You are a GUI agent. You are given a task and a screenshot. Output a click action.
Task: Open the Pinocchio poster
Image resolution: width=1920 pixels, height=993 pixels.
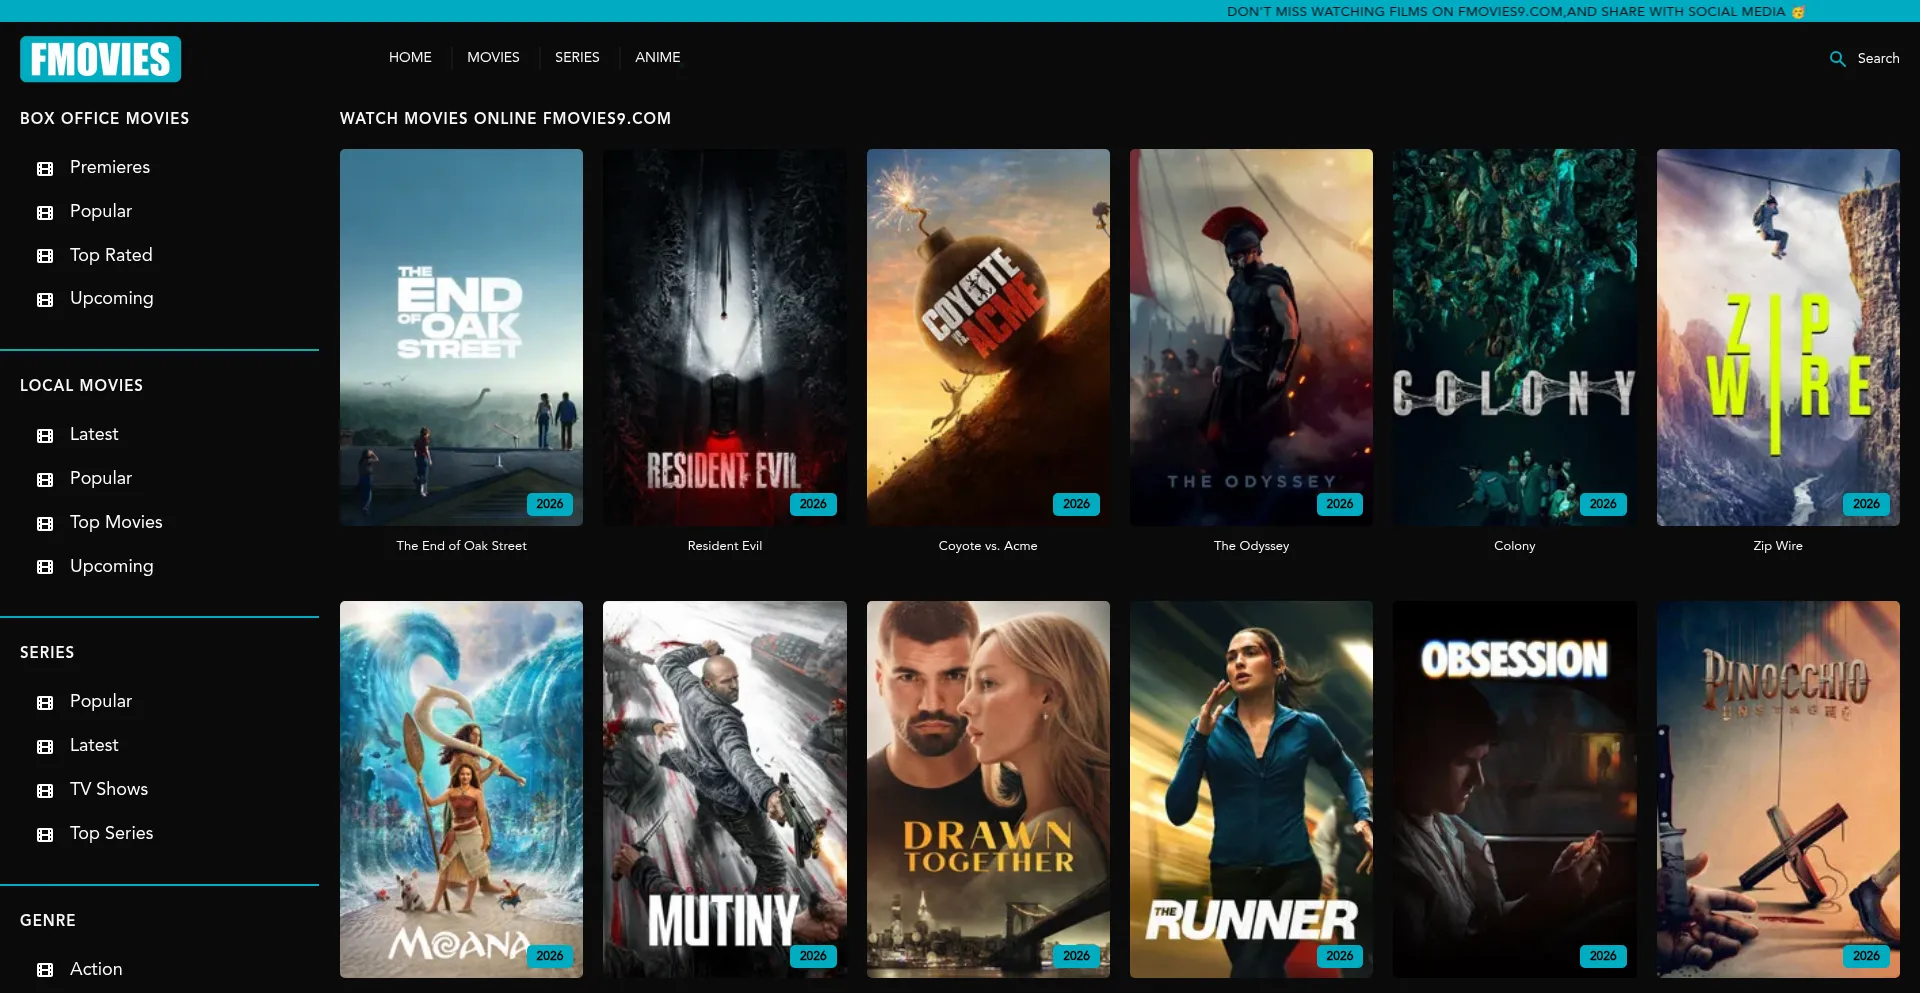[1778, 789]
